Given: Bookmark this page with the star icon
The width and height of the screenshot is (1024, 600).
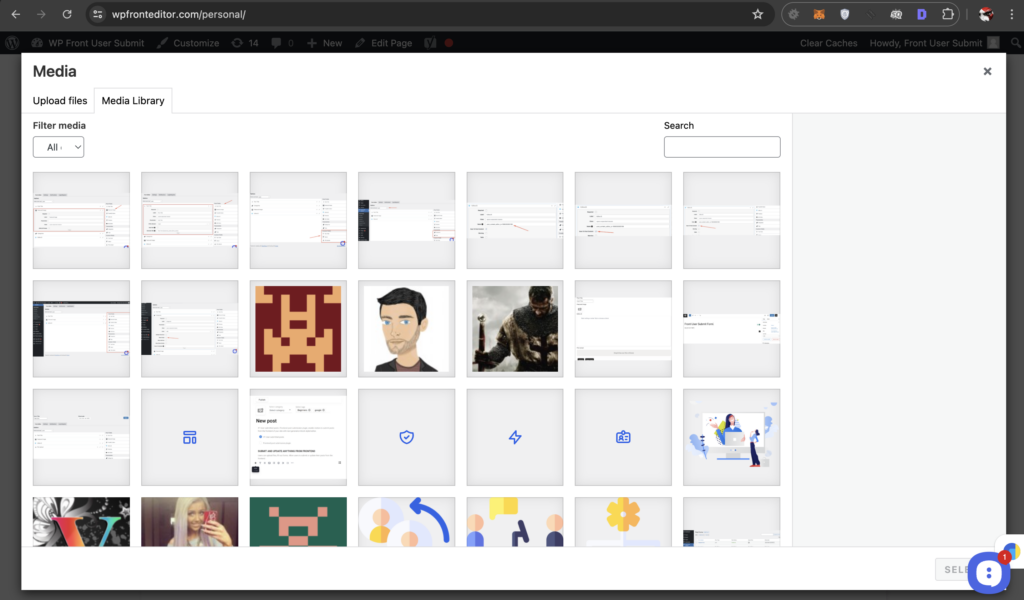Looking at the screenshot, I should click(x=757, y=15).
